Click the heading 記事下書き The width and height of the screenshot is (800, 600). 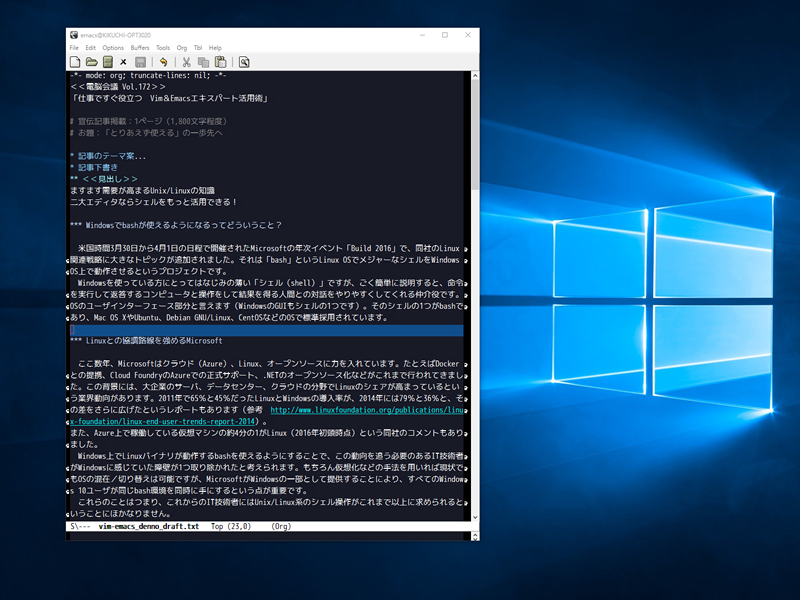coord(94,167)
